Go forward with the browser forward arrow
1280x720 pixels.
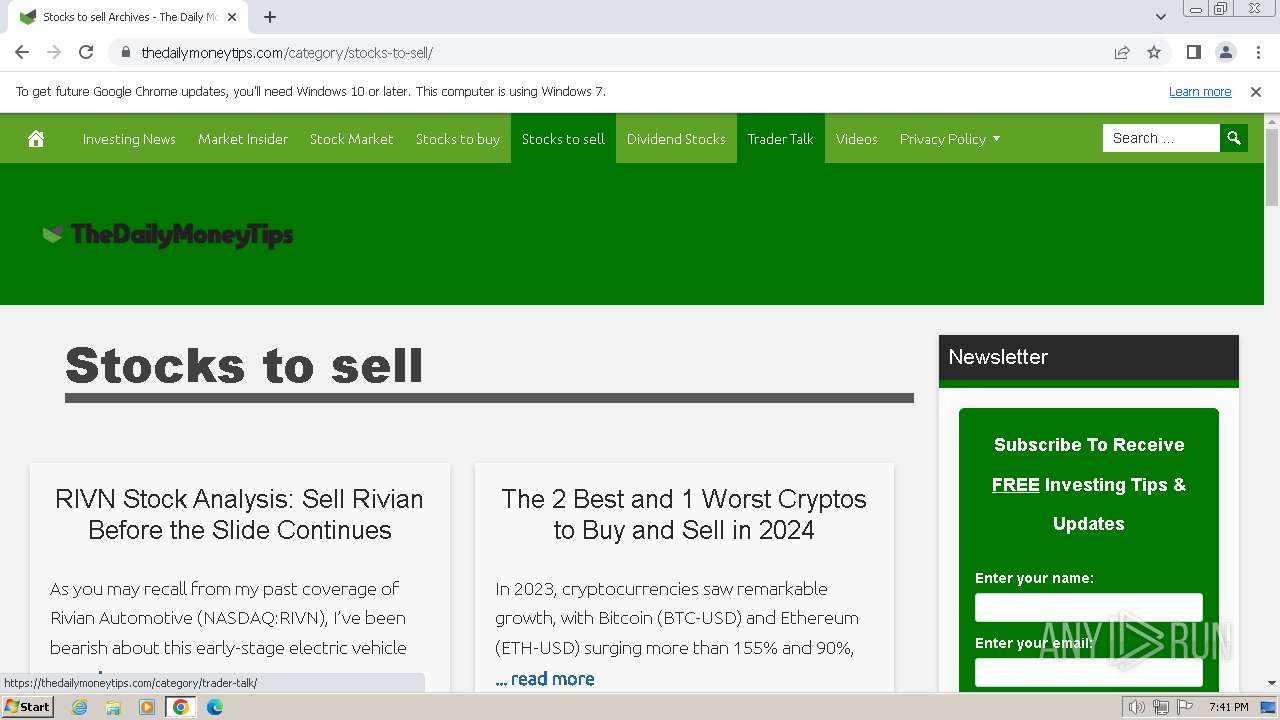tap(54, 52)
